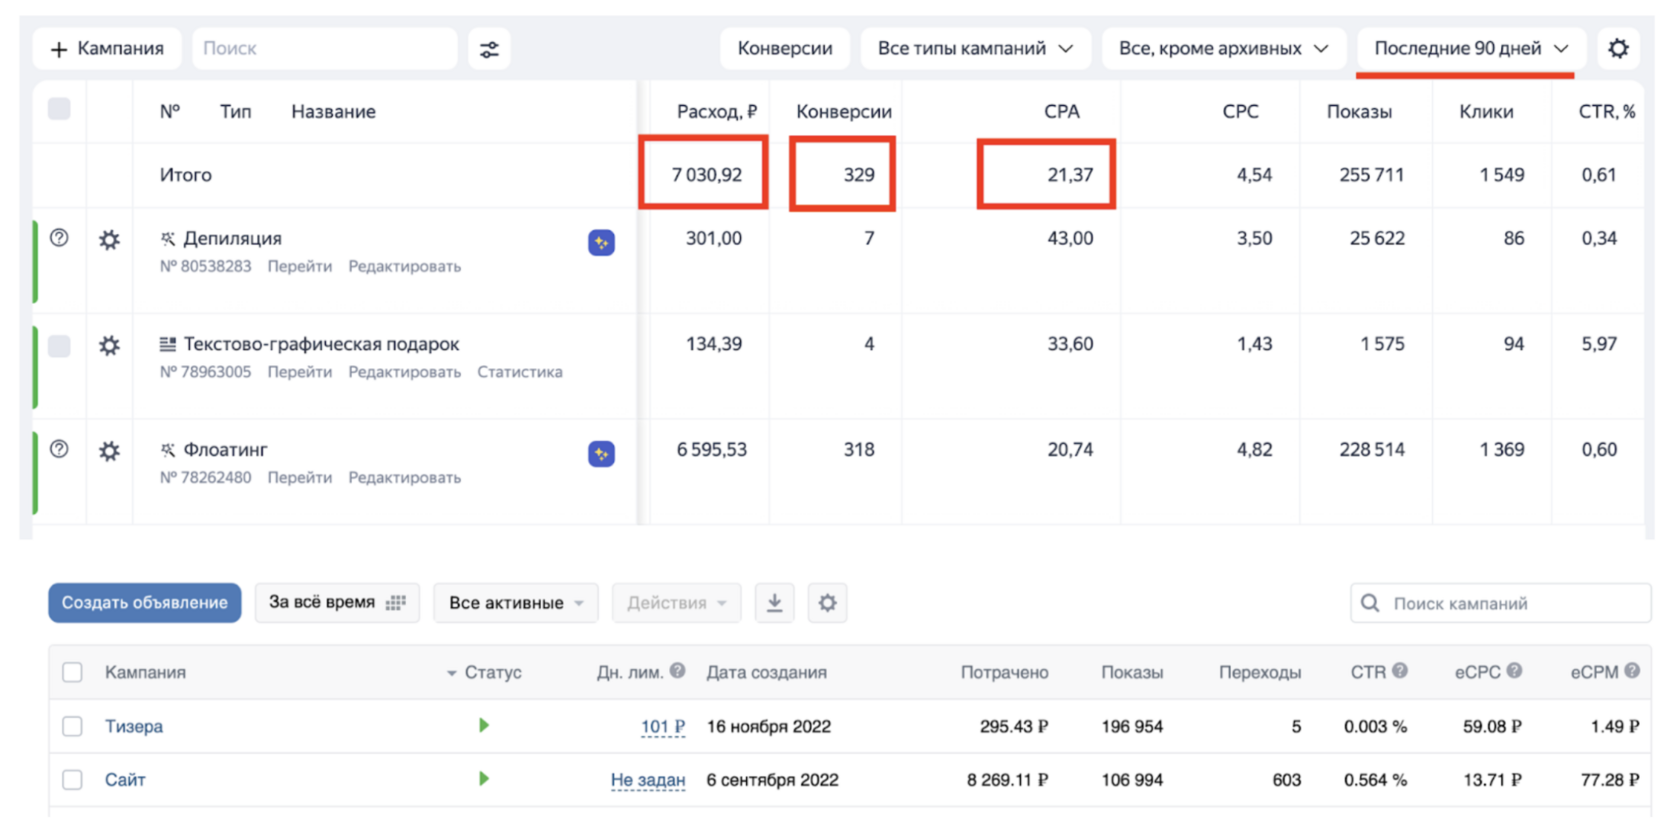Open Статистика link under Текстово-графическая подарок
Viewport: 1680px width, 836px height.
(520, 372)
